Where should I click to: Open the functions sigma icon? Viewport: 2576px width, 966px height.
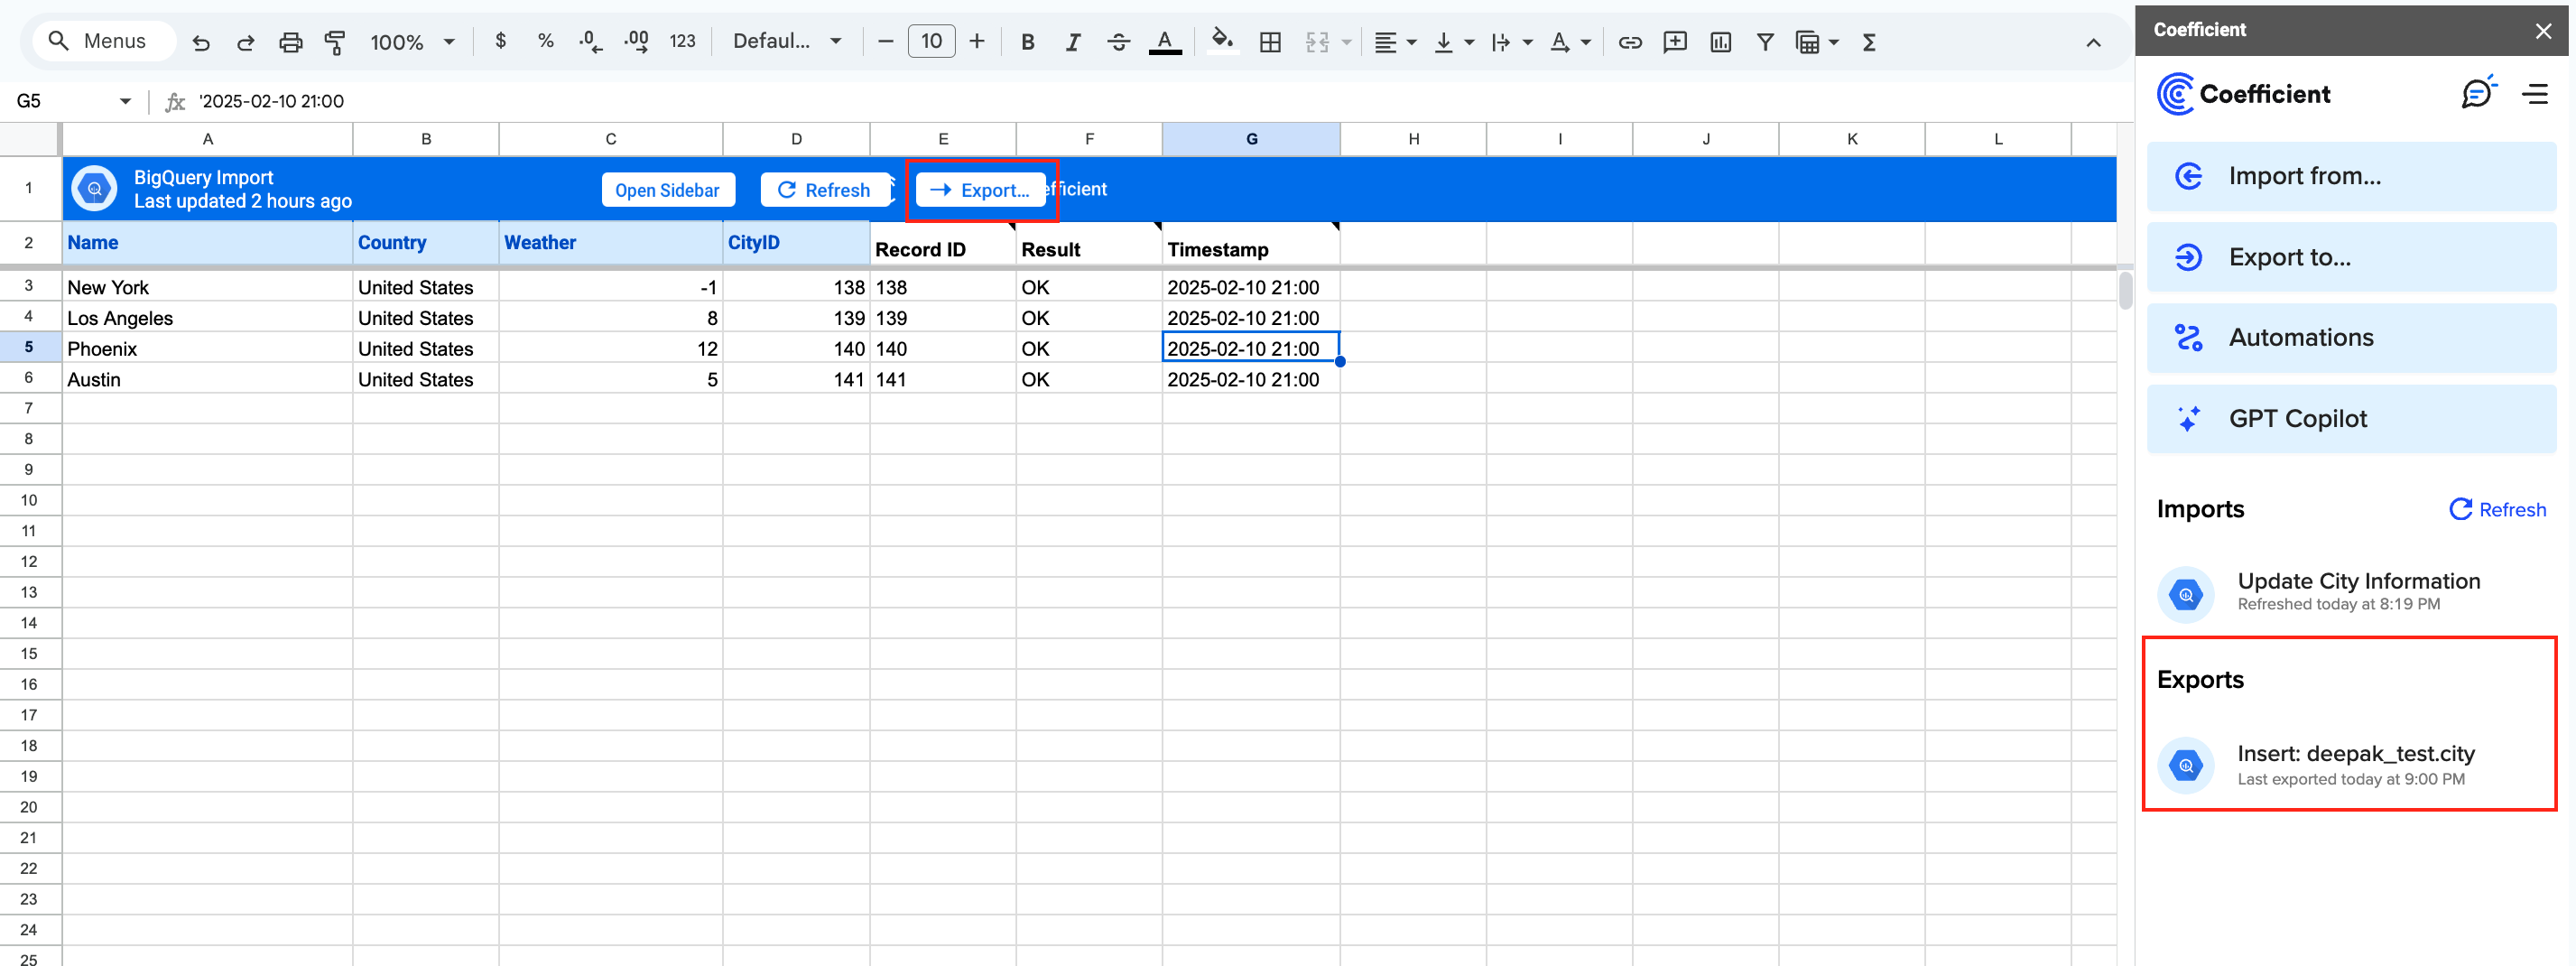[x=1868, y=42]
